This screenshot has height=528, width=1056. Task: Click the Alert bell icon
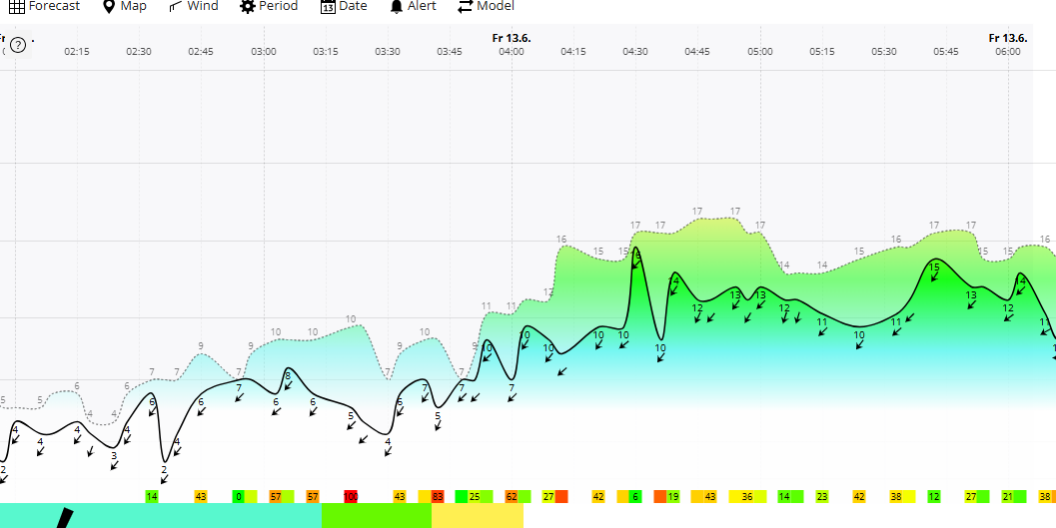coord(397,6)
